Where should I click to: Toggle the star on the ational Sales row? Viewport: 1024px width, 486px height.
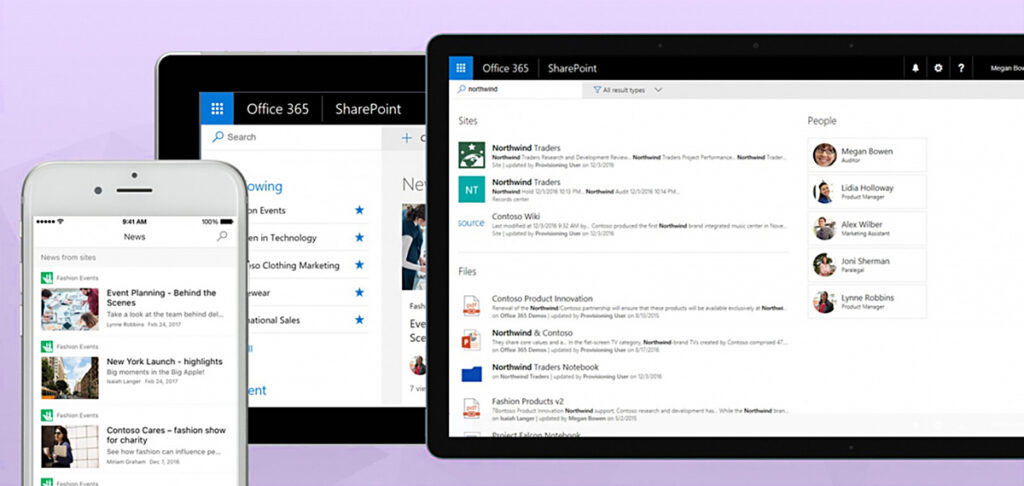359,320
